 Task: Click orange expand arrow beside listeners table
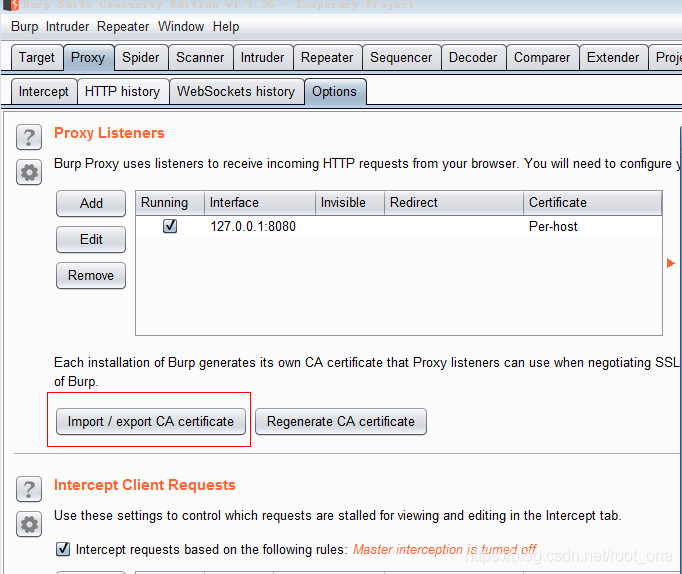(670, 263)
